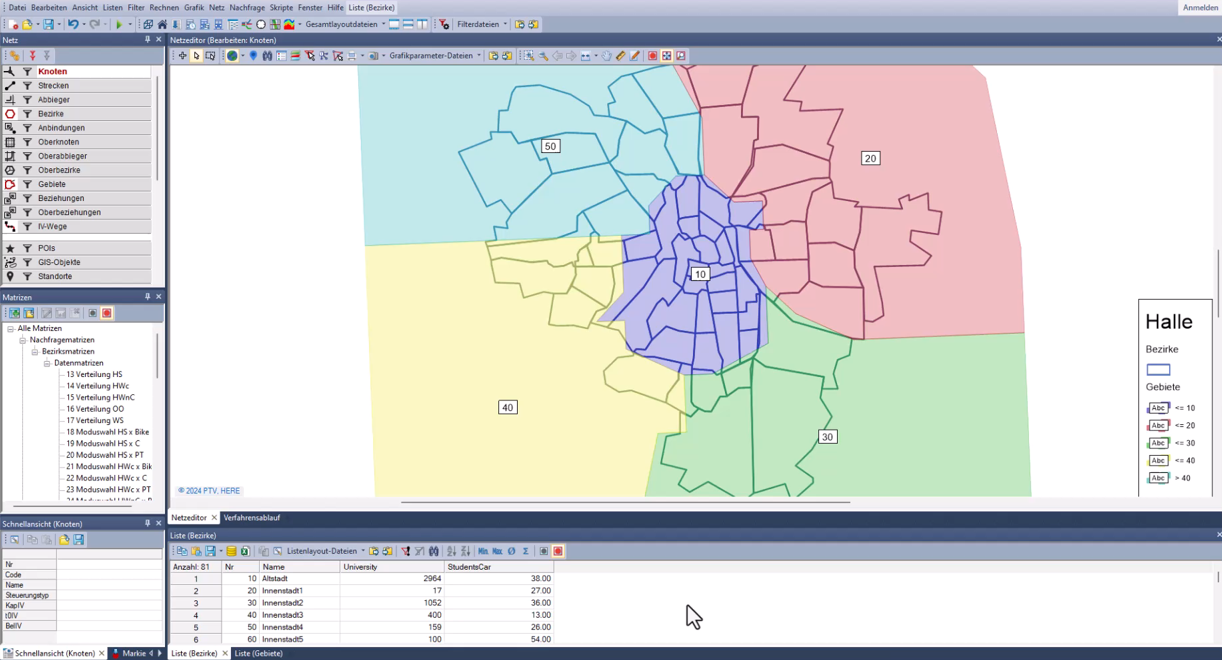This screenshot has width=1222, height=660.
Task: Export the Bezirke list to Excel
Action: (245, 551)
